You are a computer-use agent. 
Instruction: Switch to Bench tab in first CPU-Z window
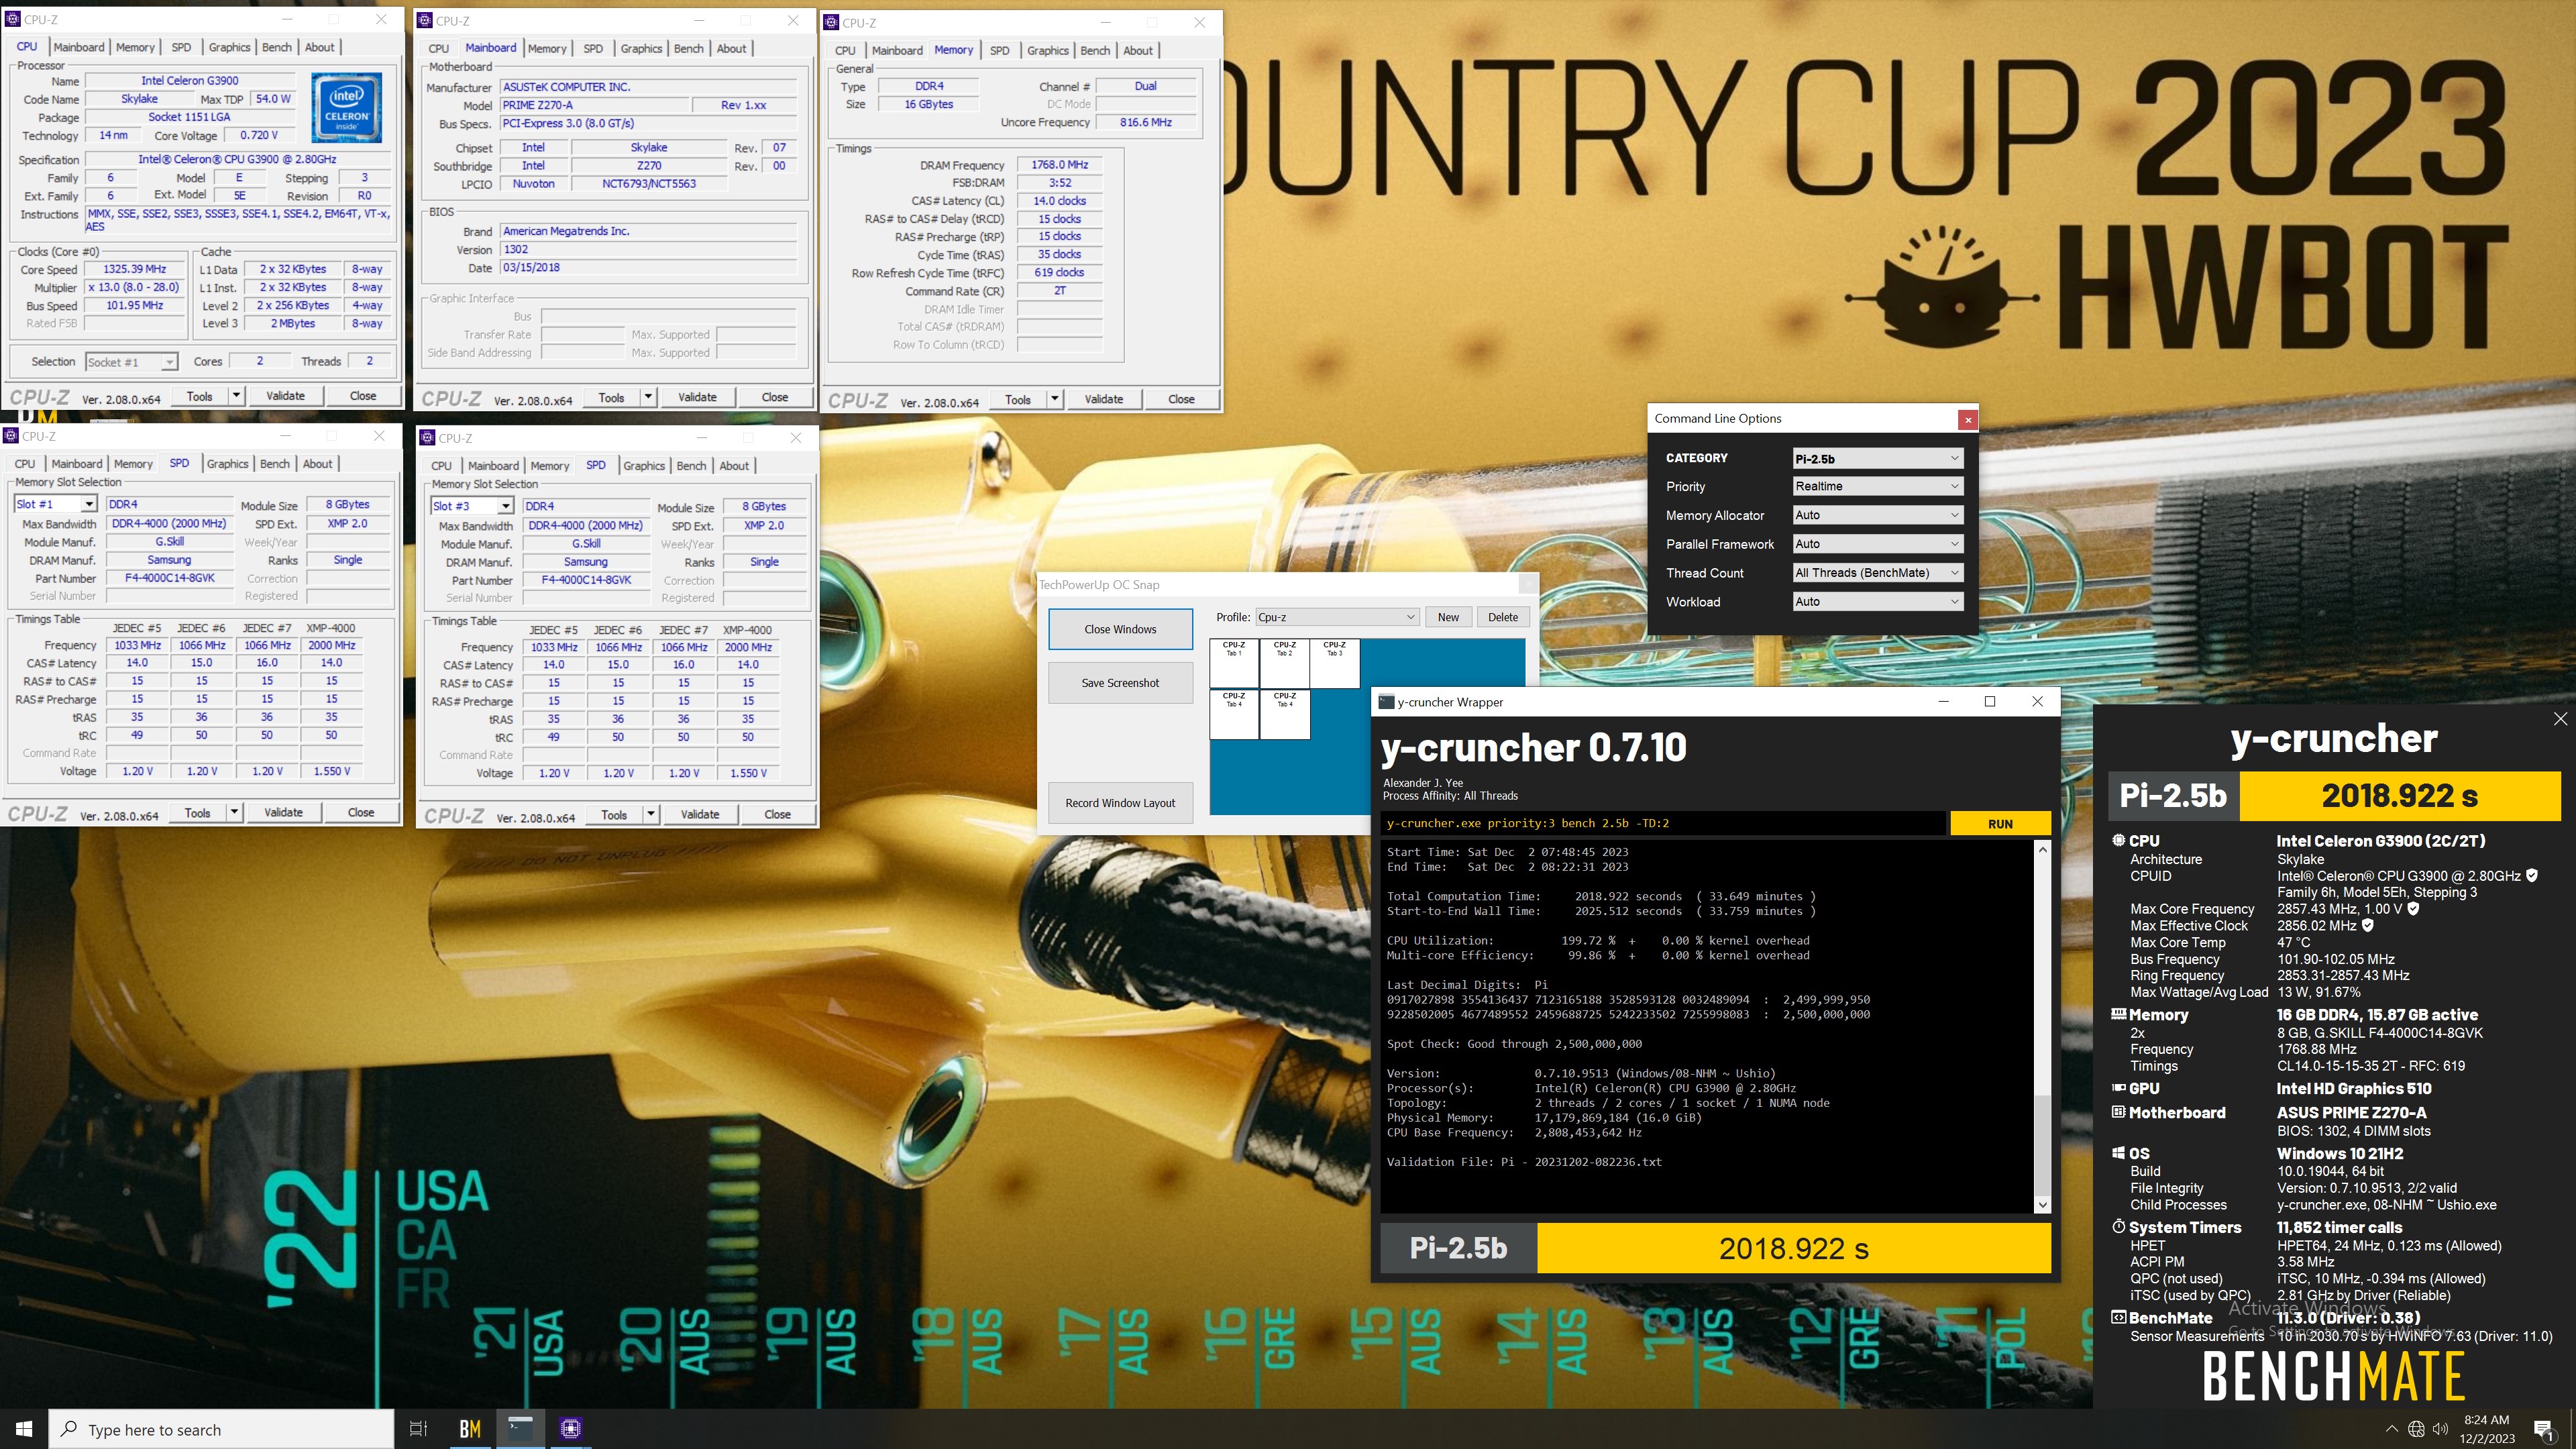(x=277, y=47)
